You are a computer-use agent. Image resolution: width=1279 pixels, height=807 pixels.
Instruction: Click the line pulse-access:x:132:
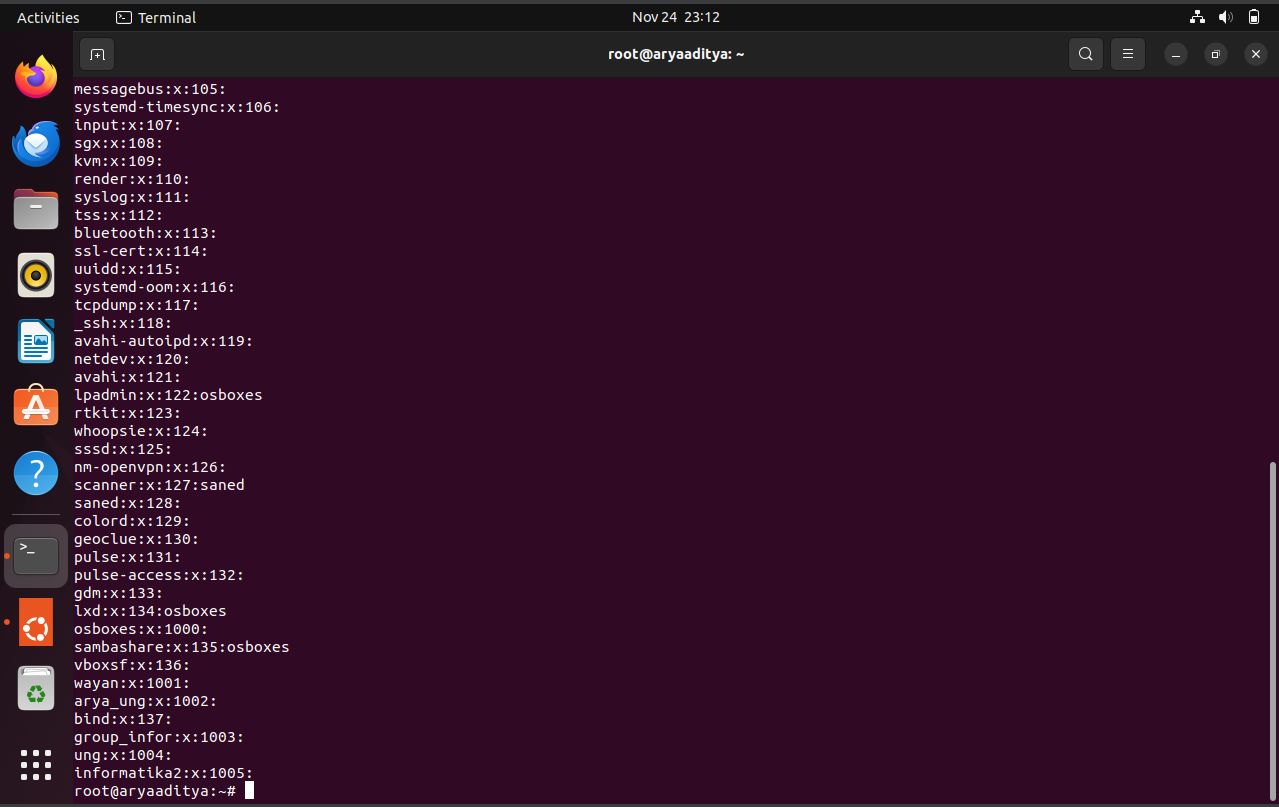(159, 575)
